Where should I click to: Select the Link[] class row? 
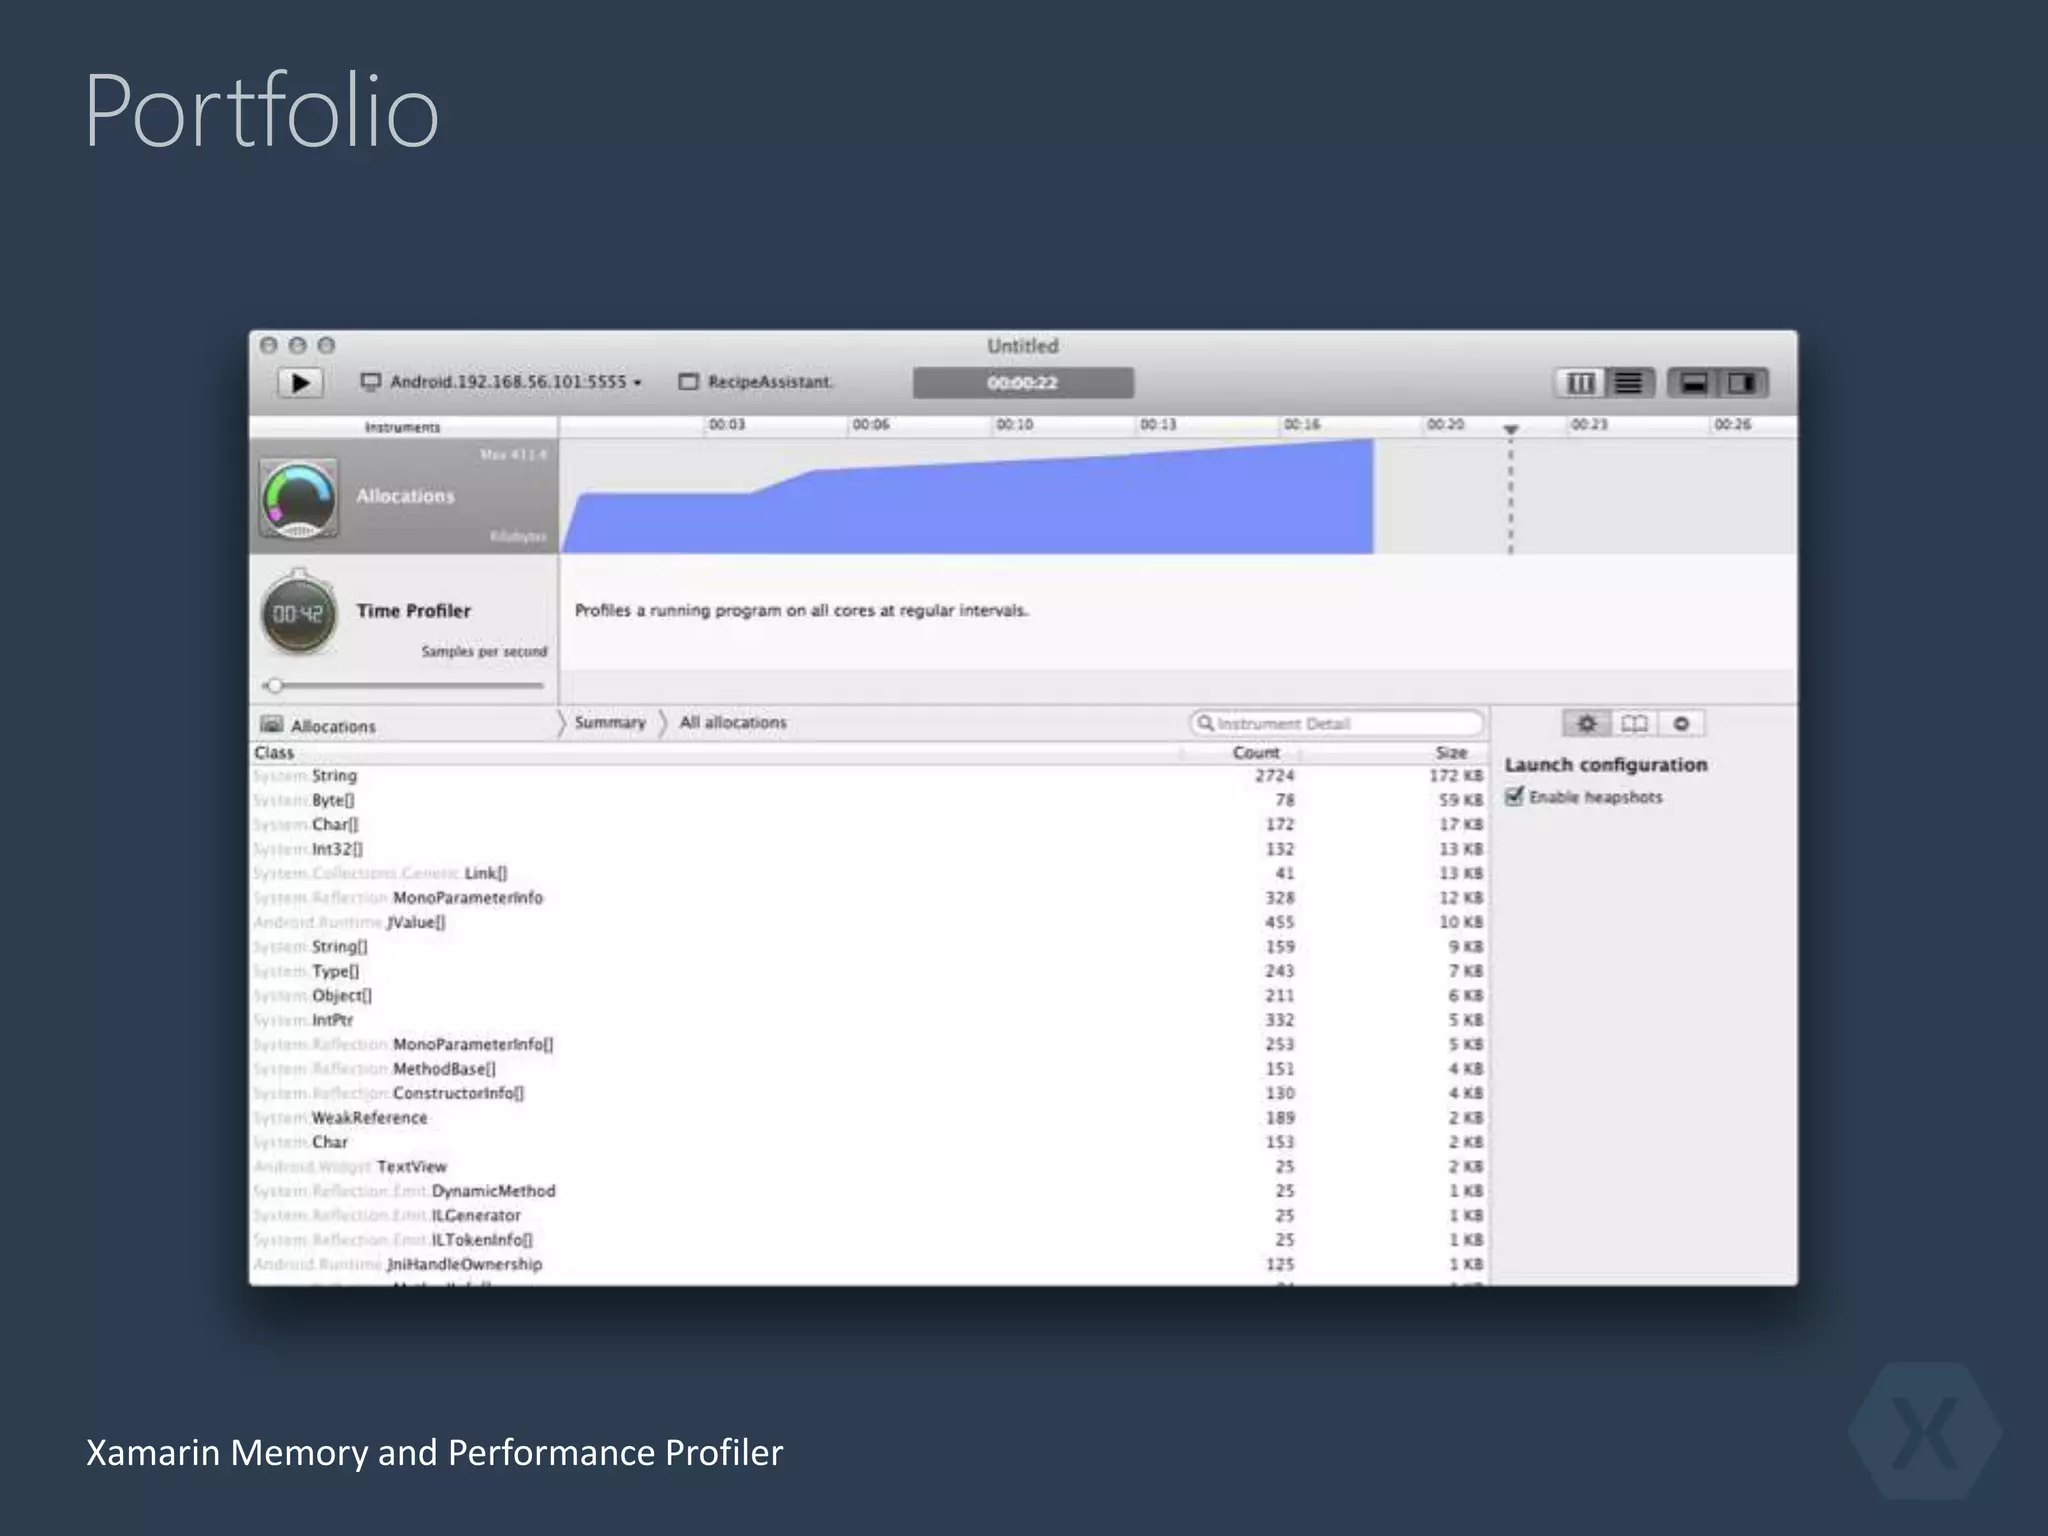[868, 873]
